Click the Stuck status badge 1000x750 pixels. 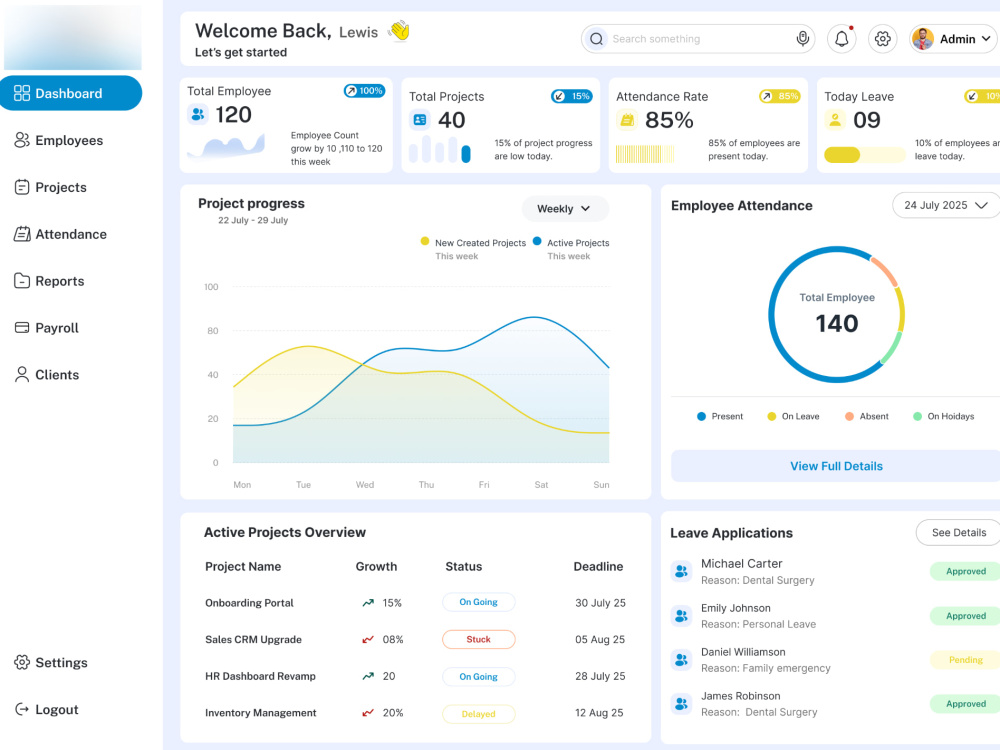tap(478, 639)
